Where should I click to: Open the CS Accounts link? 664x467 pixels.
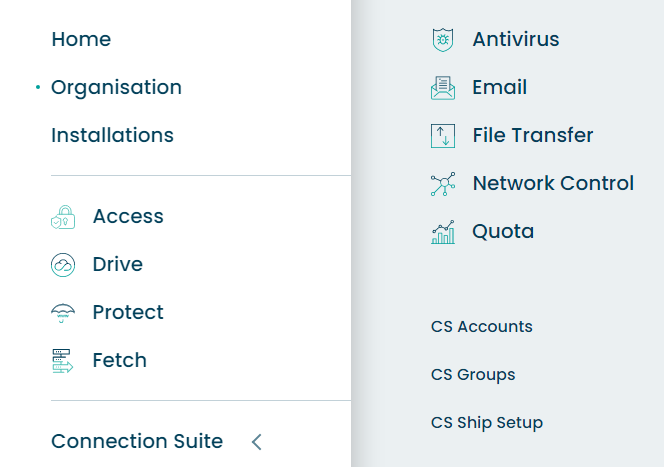481,326
